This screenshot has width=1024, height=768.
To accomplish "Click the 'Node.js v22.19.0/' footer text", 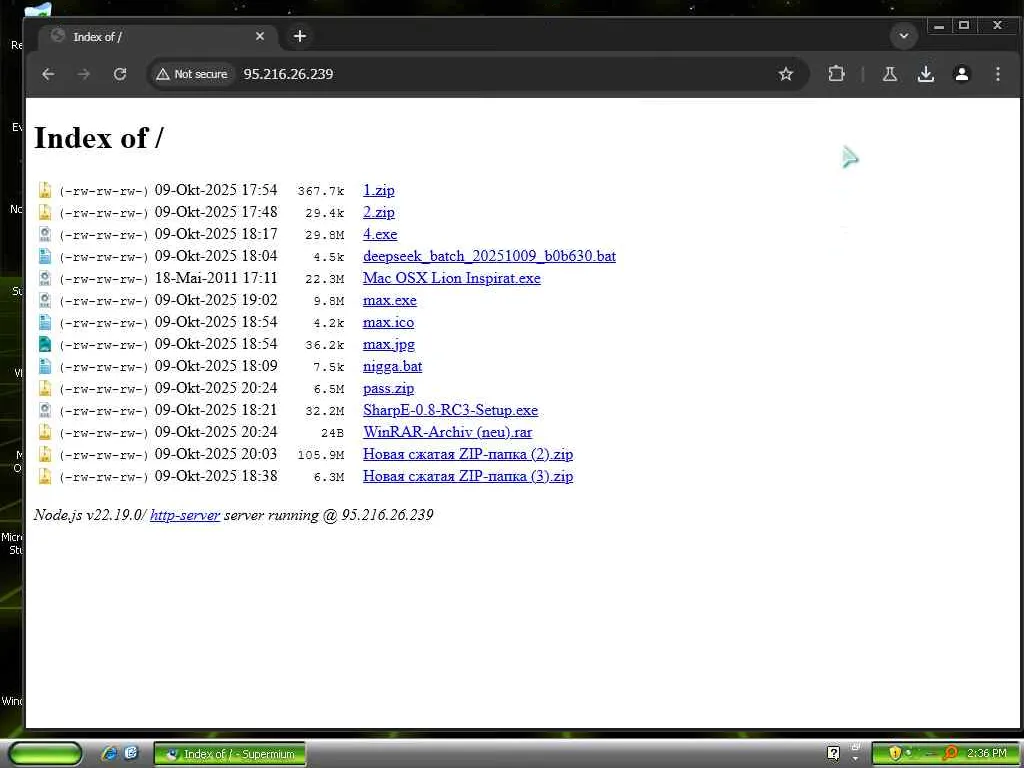I will 91,515.
